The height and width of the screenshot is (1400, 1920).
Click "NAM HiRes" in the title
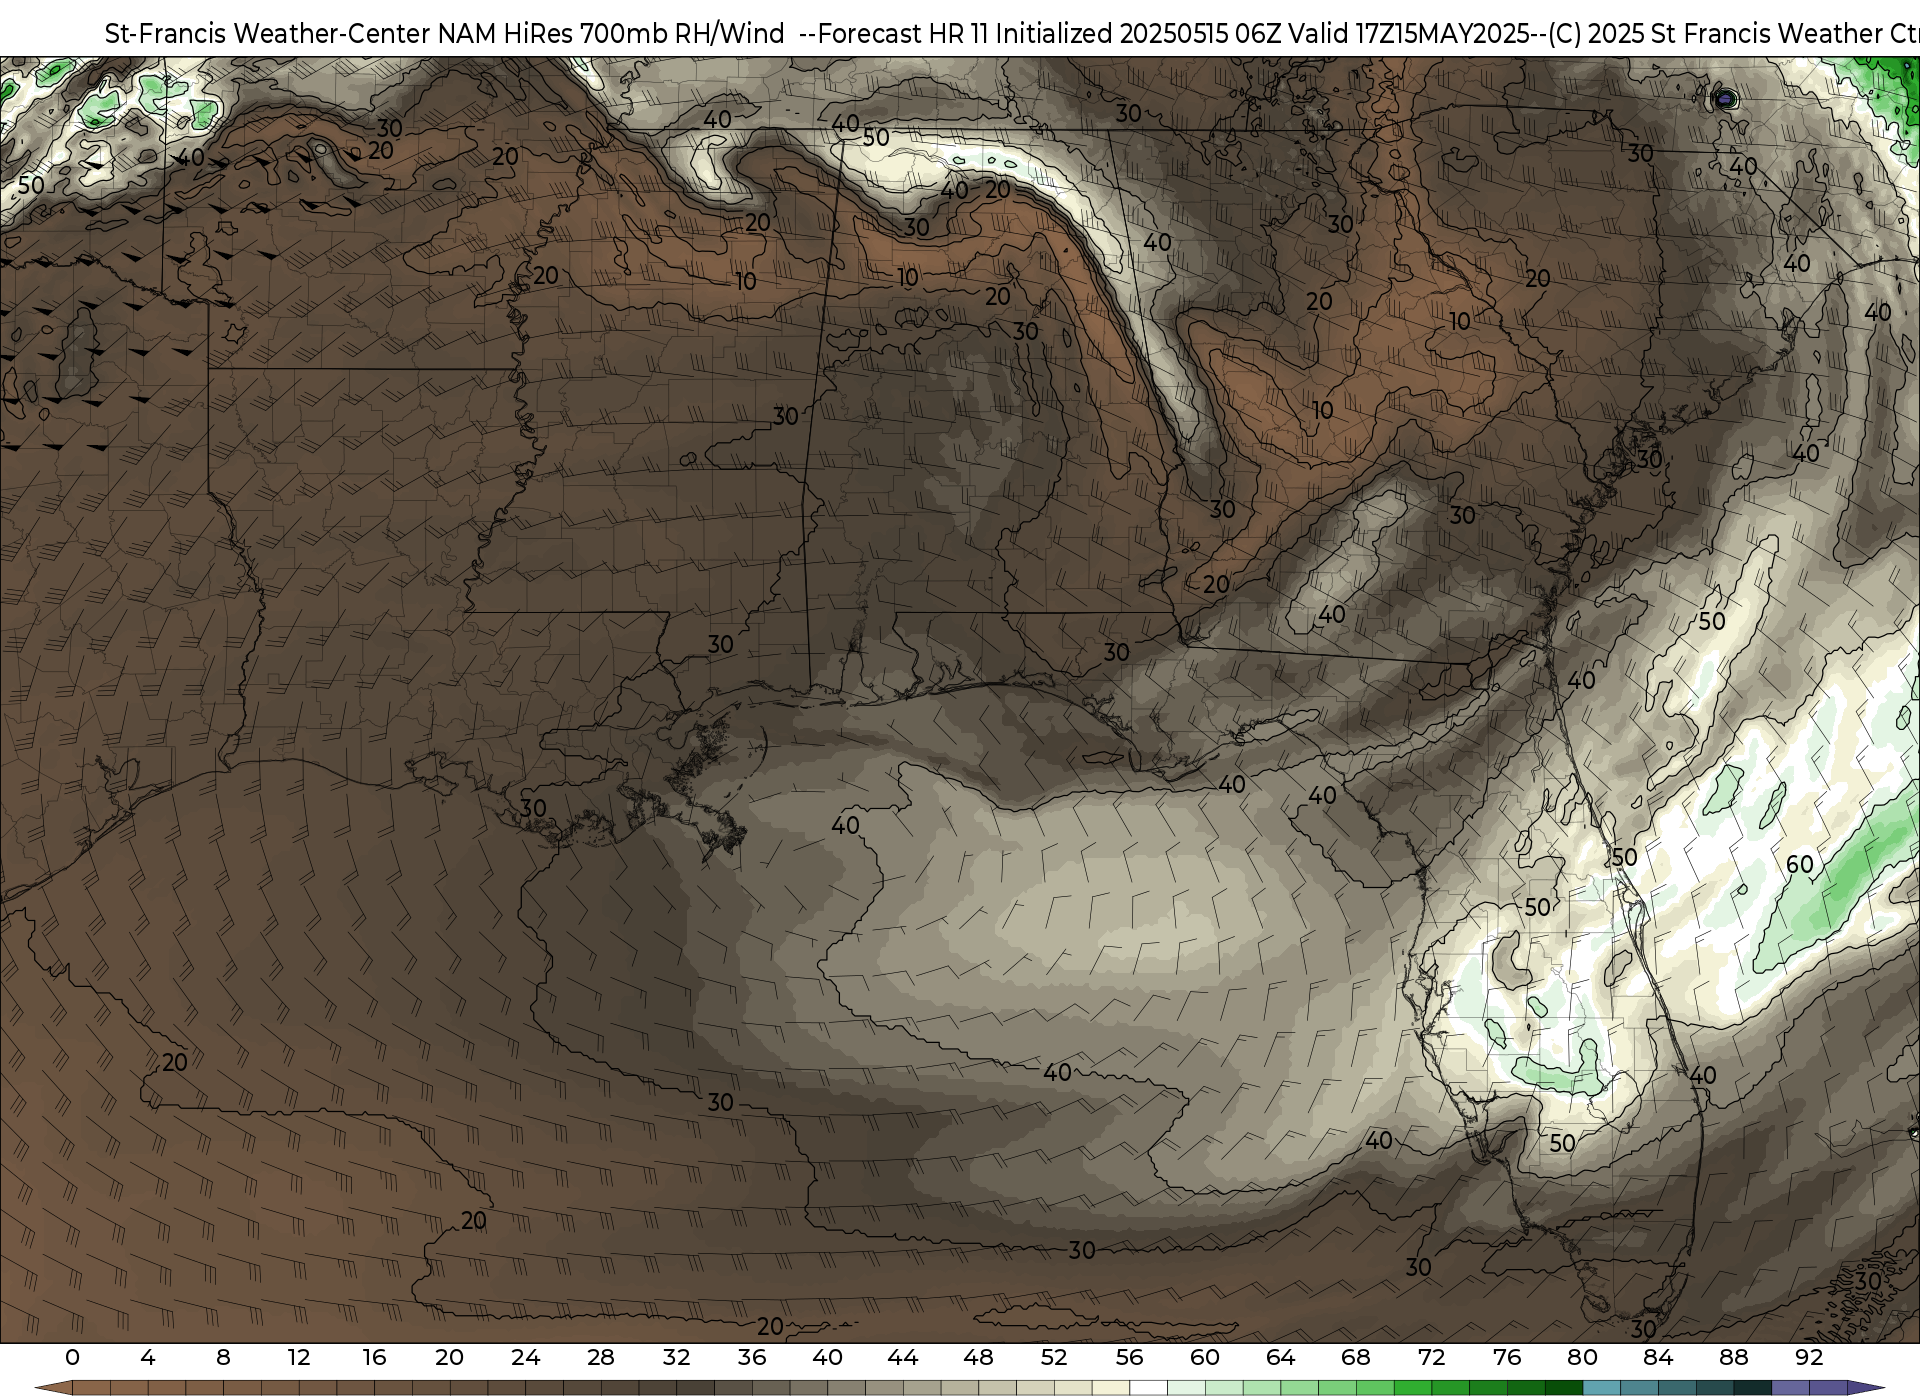point(504,34)
